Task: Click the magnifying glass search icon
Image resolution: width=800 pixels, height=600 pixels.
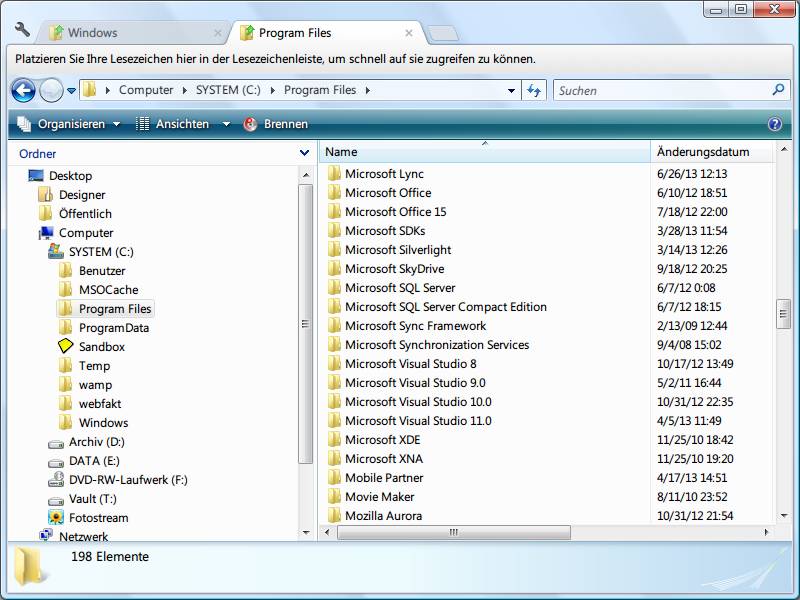Action: [x=778, y=90]
